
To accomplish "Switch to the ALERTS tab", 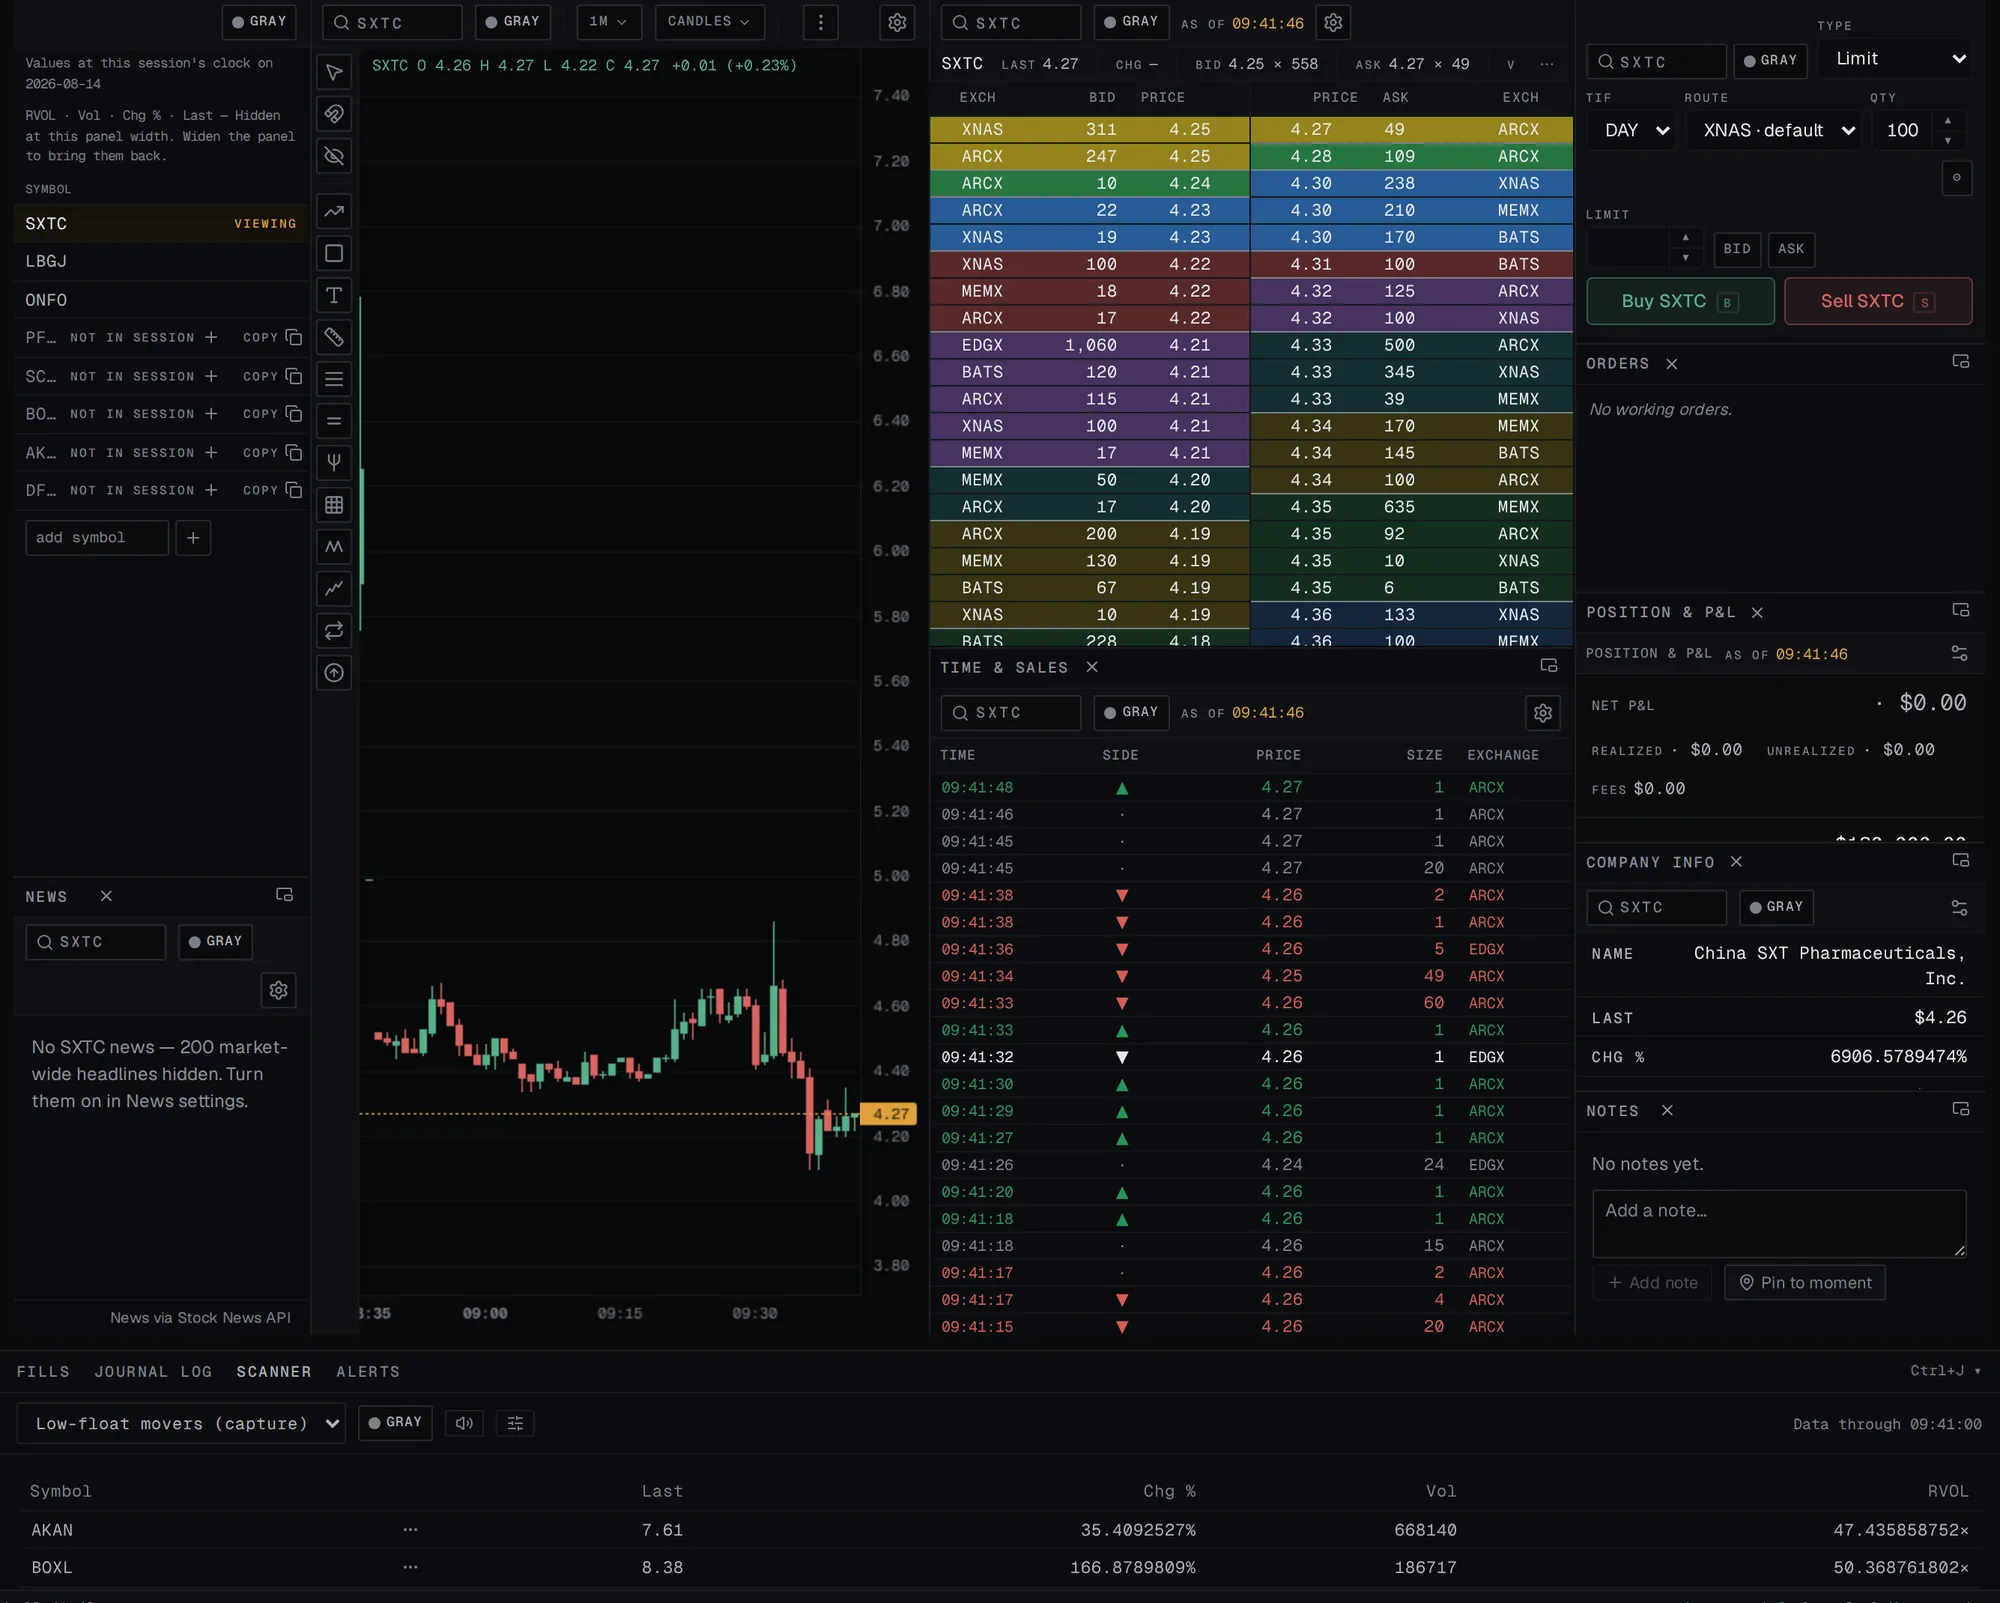I will (368, 1372).
